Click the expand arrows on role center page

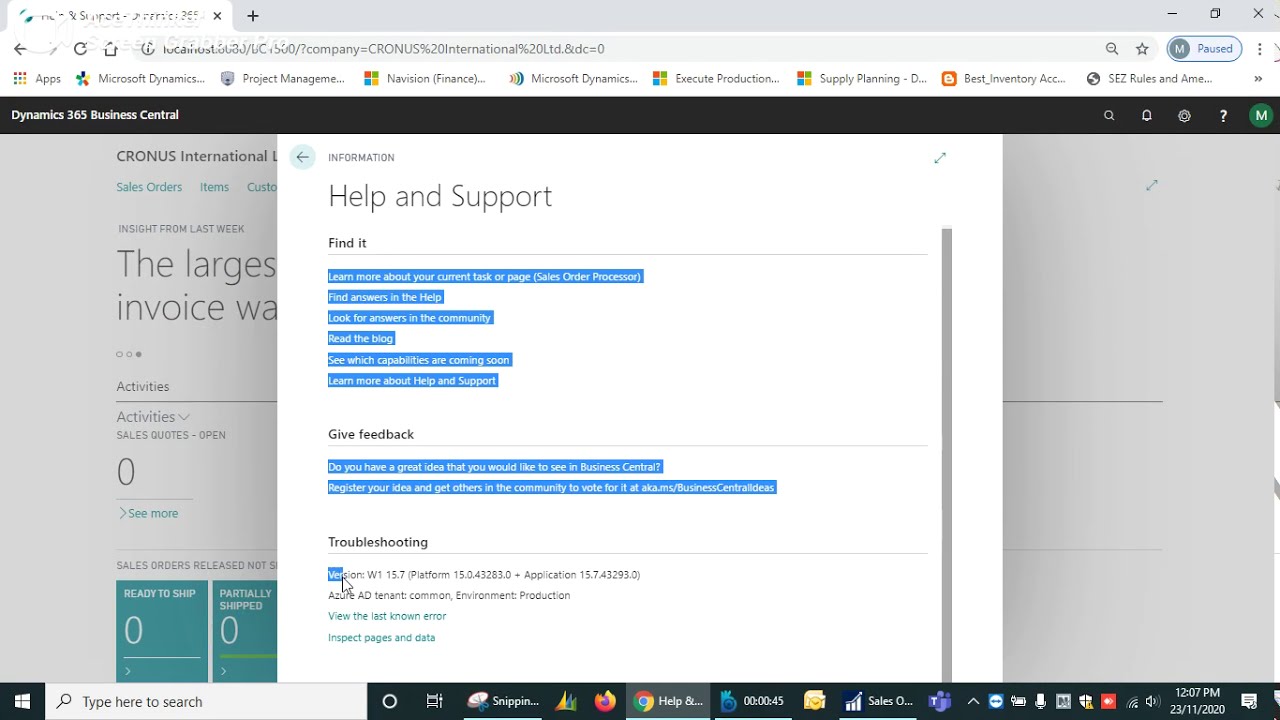(x=1152, y=185)
